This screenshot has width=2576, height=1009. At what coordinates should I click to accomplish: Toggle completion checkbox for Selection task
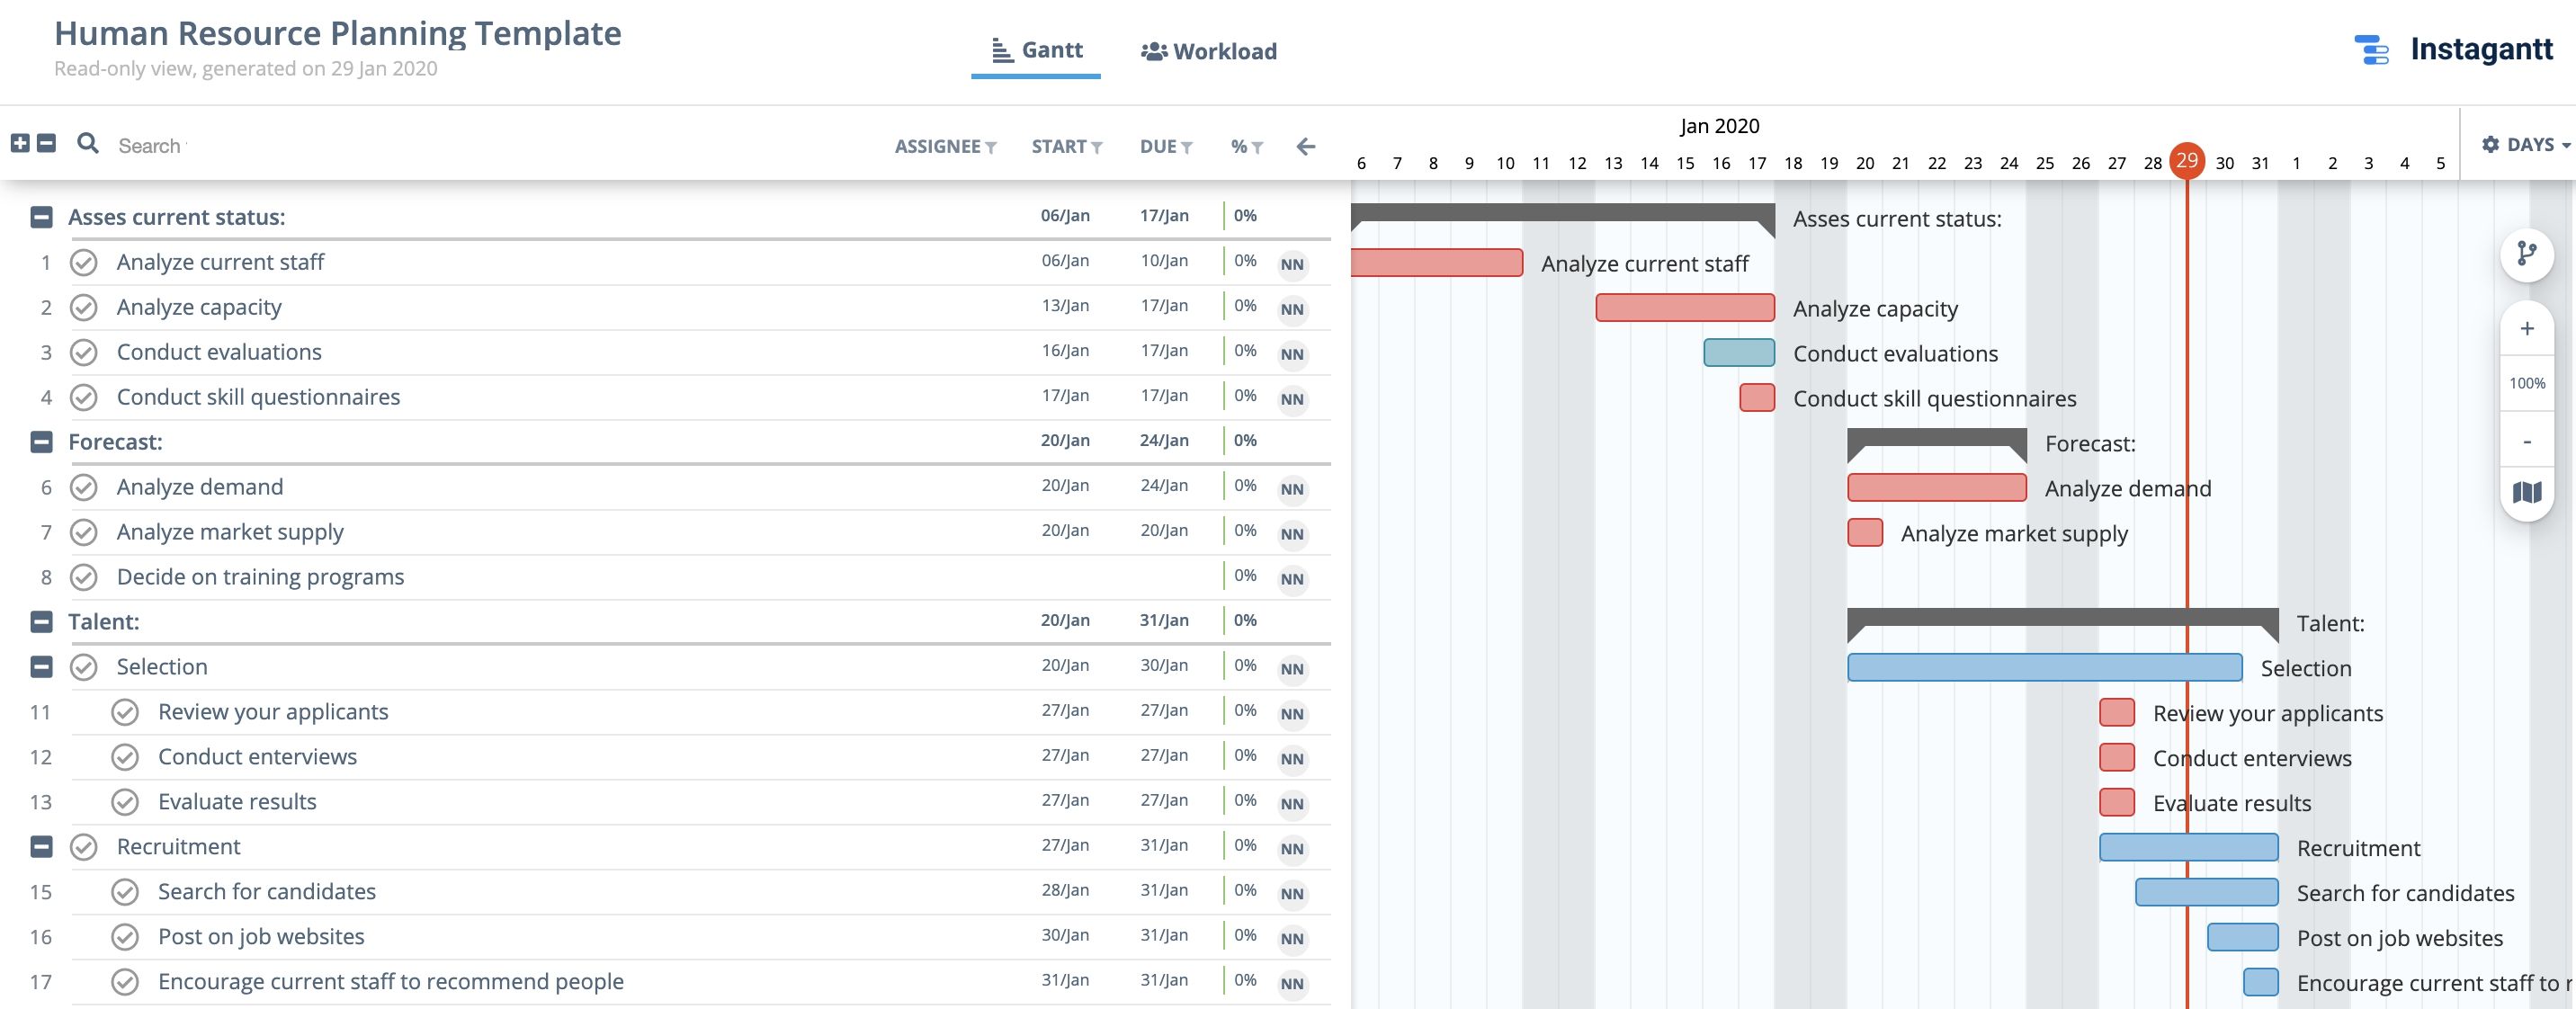coord(84,665)
